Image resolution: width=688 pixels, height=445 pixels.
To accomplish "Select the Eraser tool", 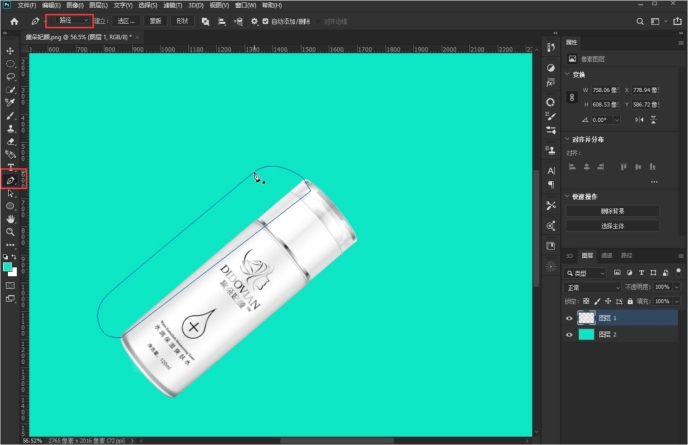I will (10, 142).
